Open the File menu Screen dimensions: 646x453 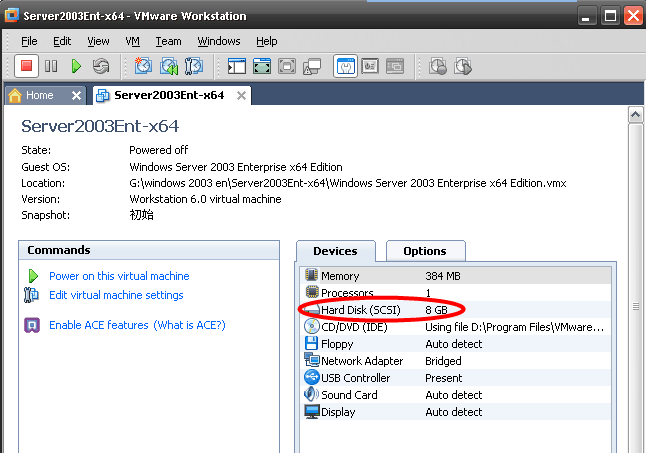point(29,41)
